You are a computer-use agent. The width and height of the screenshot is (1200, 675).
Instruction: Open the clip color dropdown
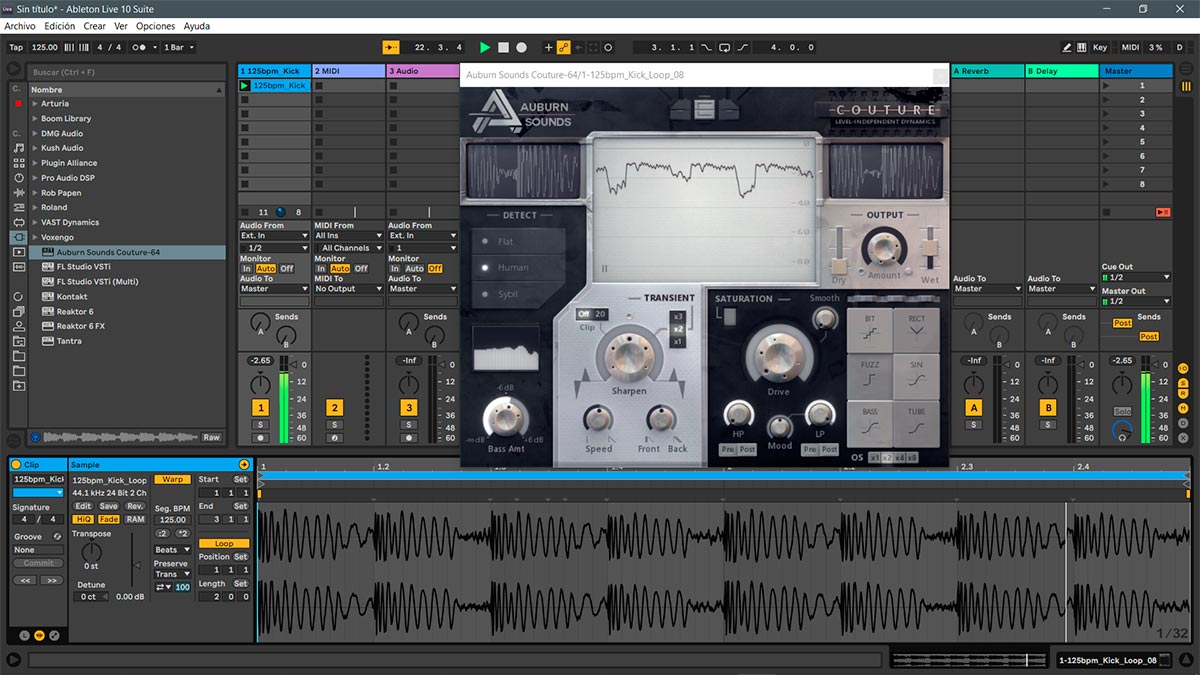[x=38, y=493]
